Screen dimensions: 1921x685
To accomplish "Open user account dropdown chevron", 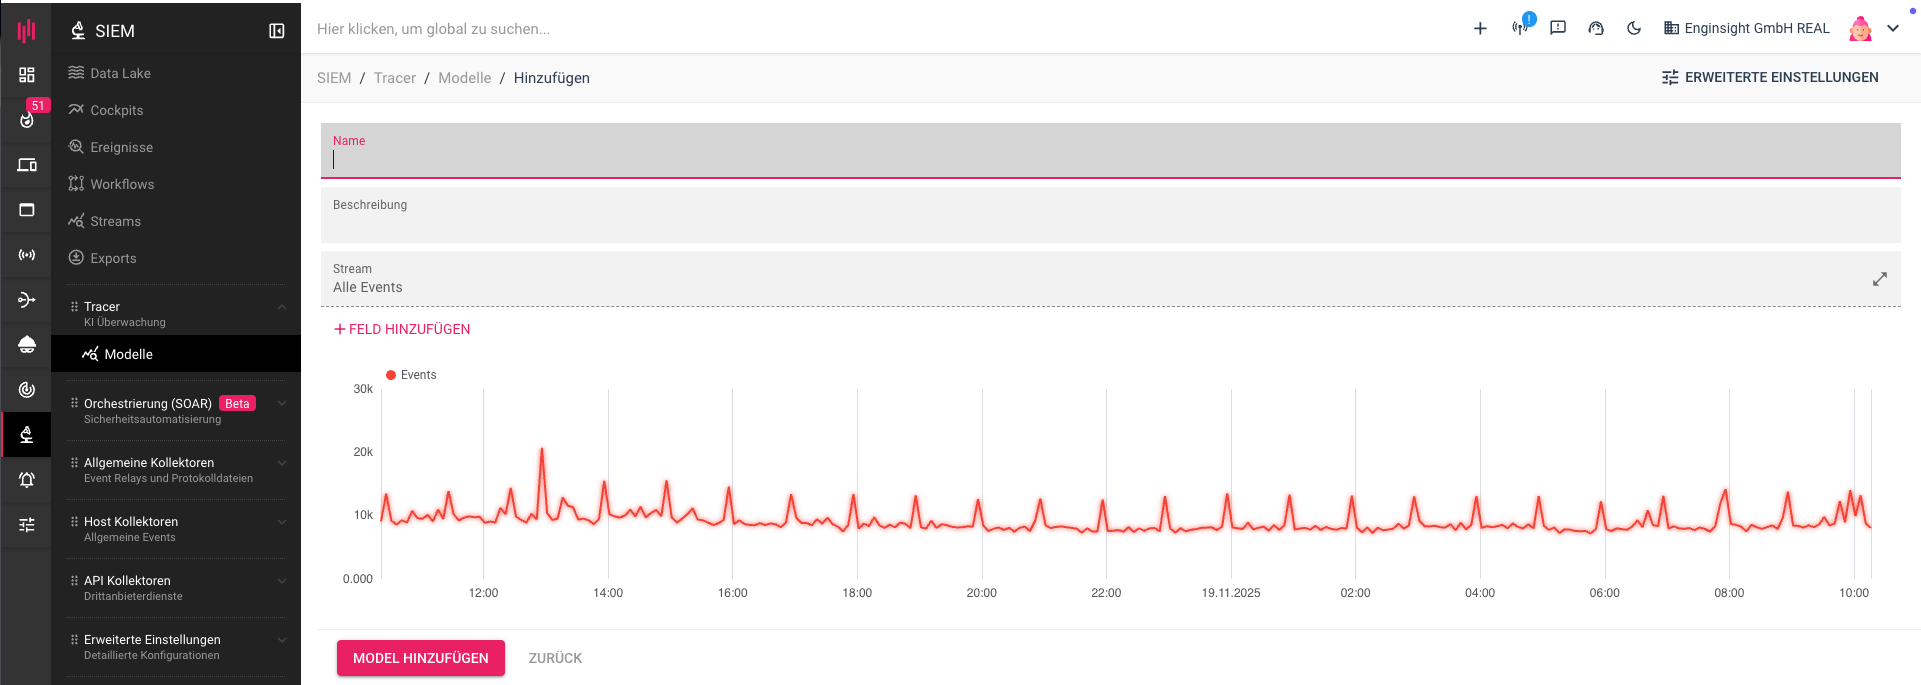I will click(1893, 29).
